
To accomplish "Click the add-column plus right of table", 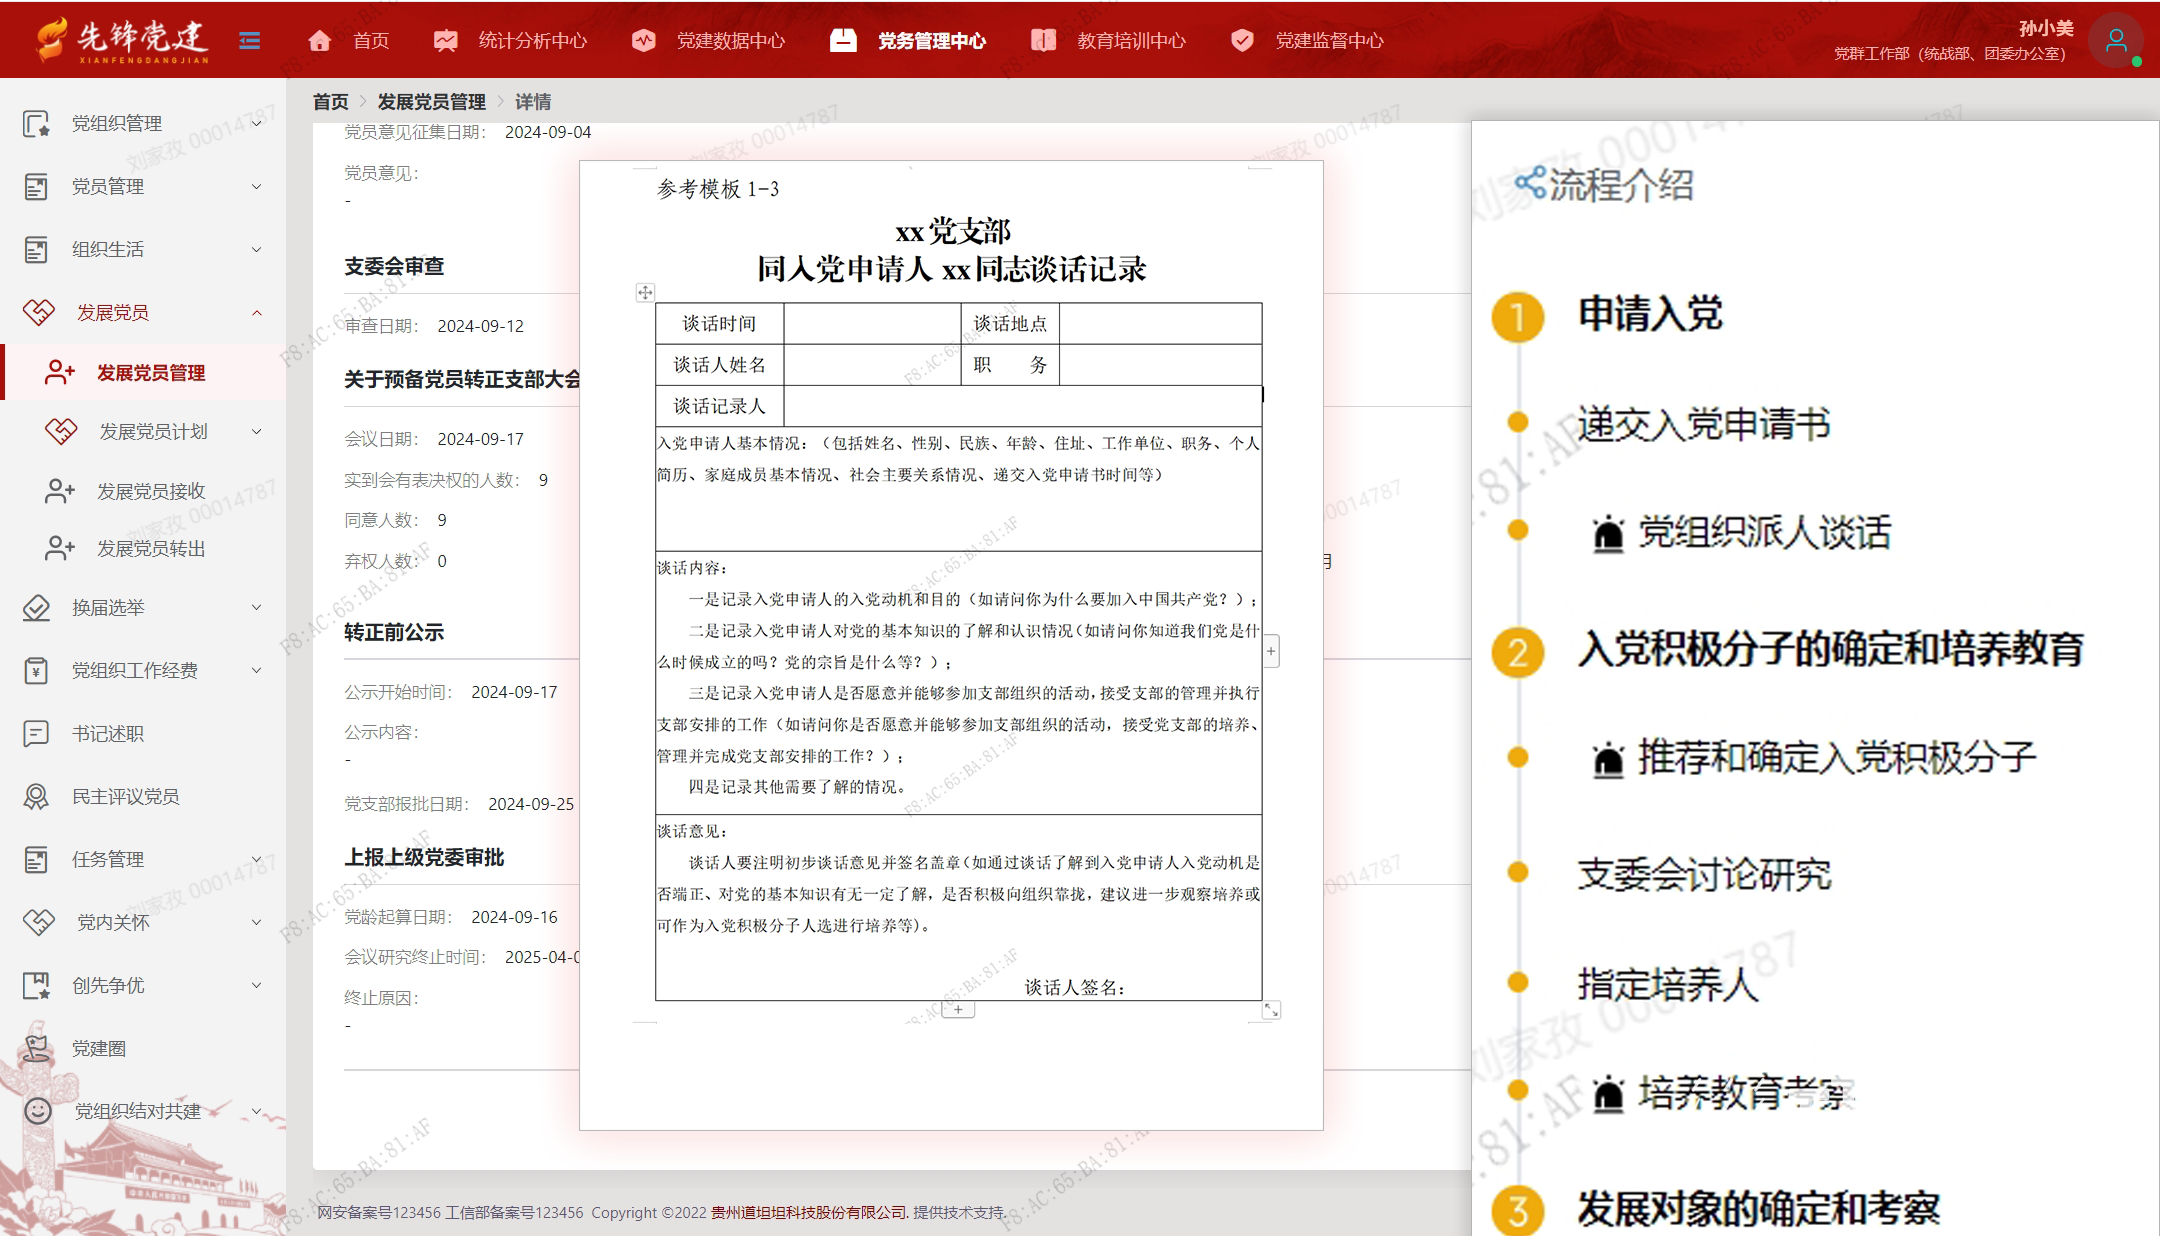I will pos(1271,651).
